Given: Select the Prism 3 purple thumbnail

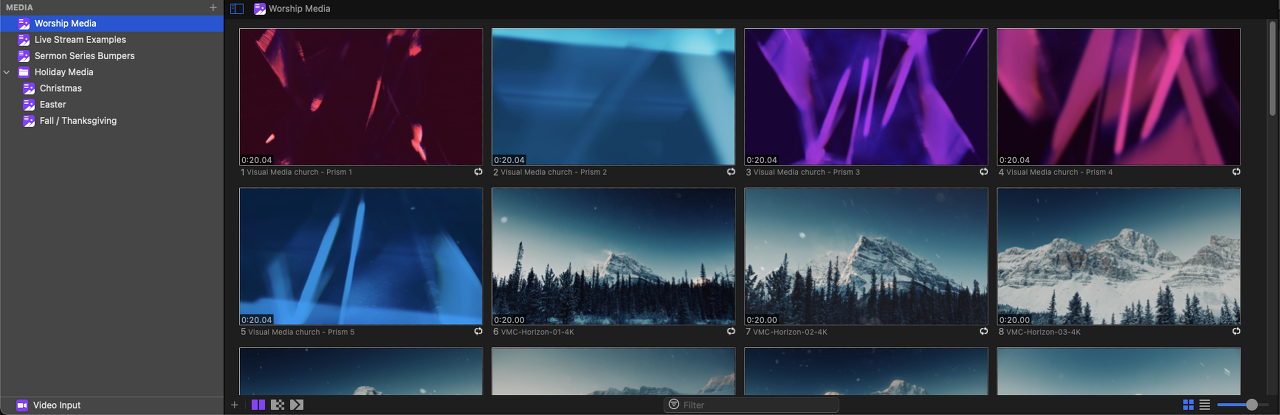Looking at the screenshot, I should tap(866, 97).
